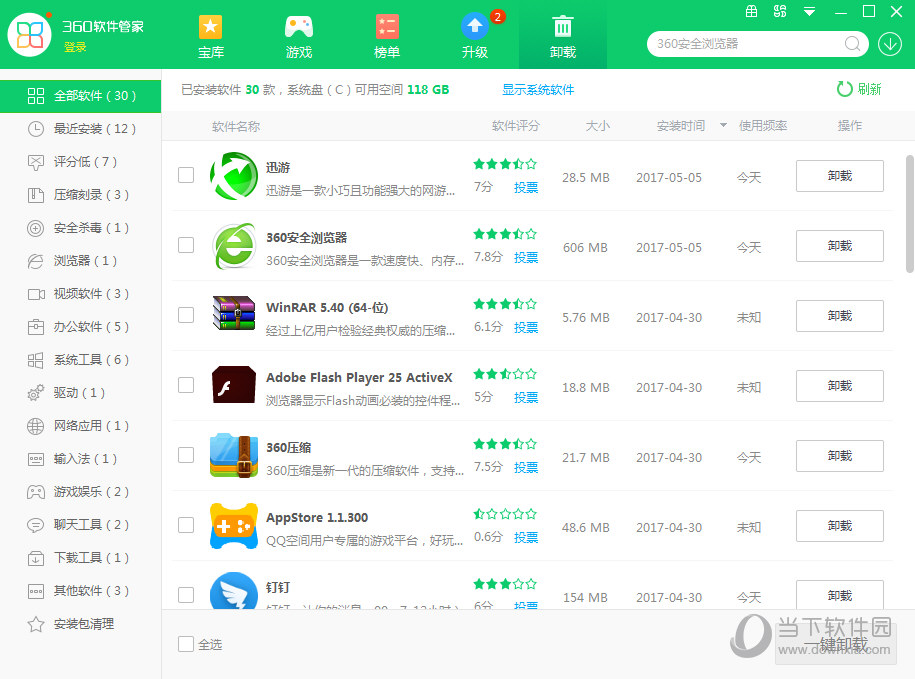The height and width of the screenshot is (679, 915).
Task: Click 显示系统软件 link
Action: click(x=537, y=90)
